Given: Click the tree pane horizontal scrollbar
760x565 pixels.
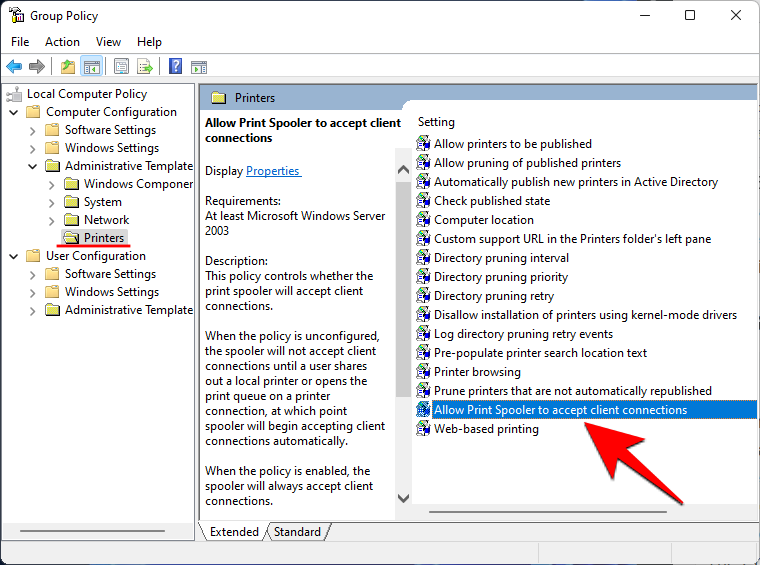Looking at the screenshot, I should pyautogui.click(x=92, y=531).
